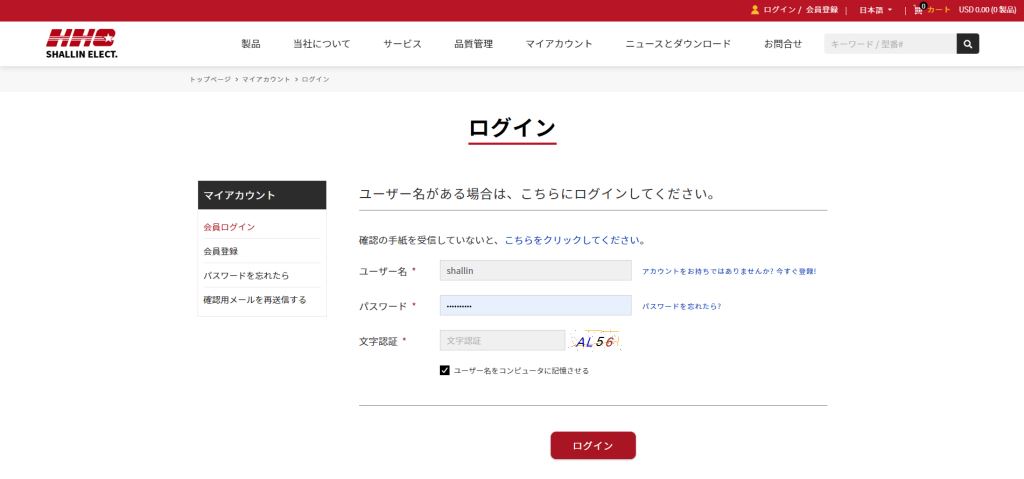Screen dimensions: 1024x479
Task: Click トップページ in the breadcrumb
Action: pyautogui.click(x=210, y=79)
